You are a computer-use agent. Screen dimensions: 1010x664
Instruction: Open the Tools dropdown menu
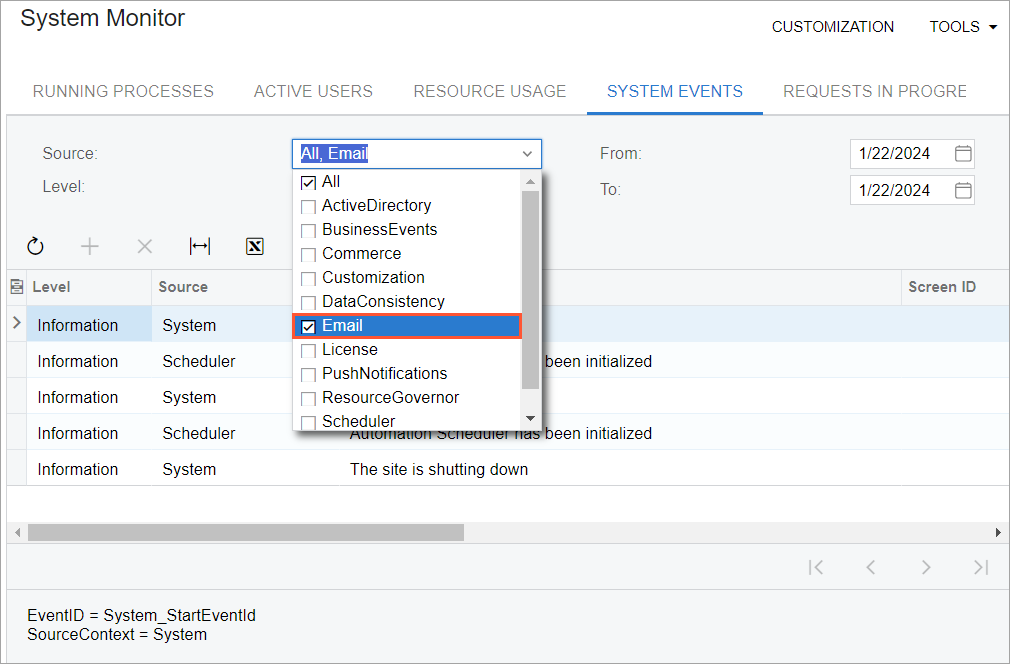click(963, 26)
